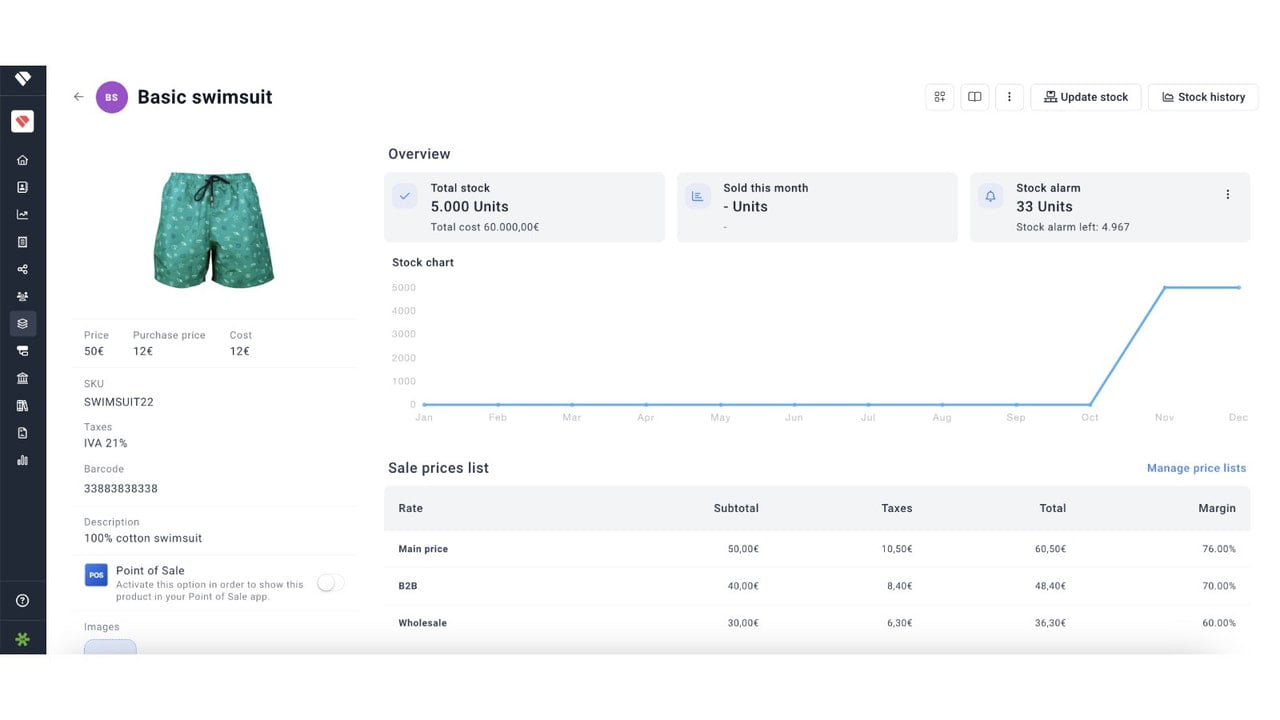Open the sales chart icon in sidebar

22,214
